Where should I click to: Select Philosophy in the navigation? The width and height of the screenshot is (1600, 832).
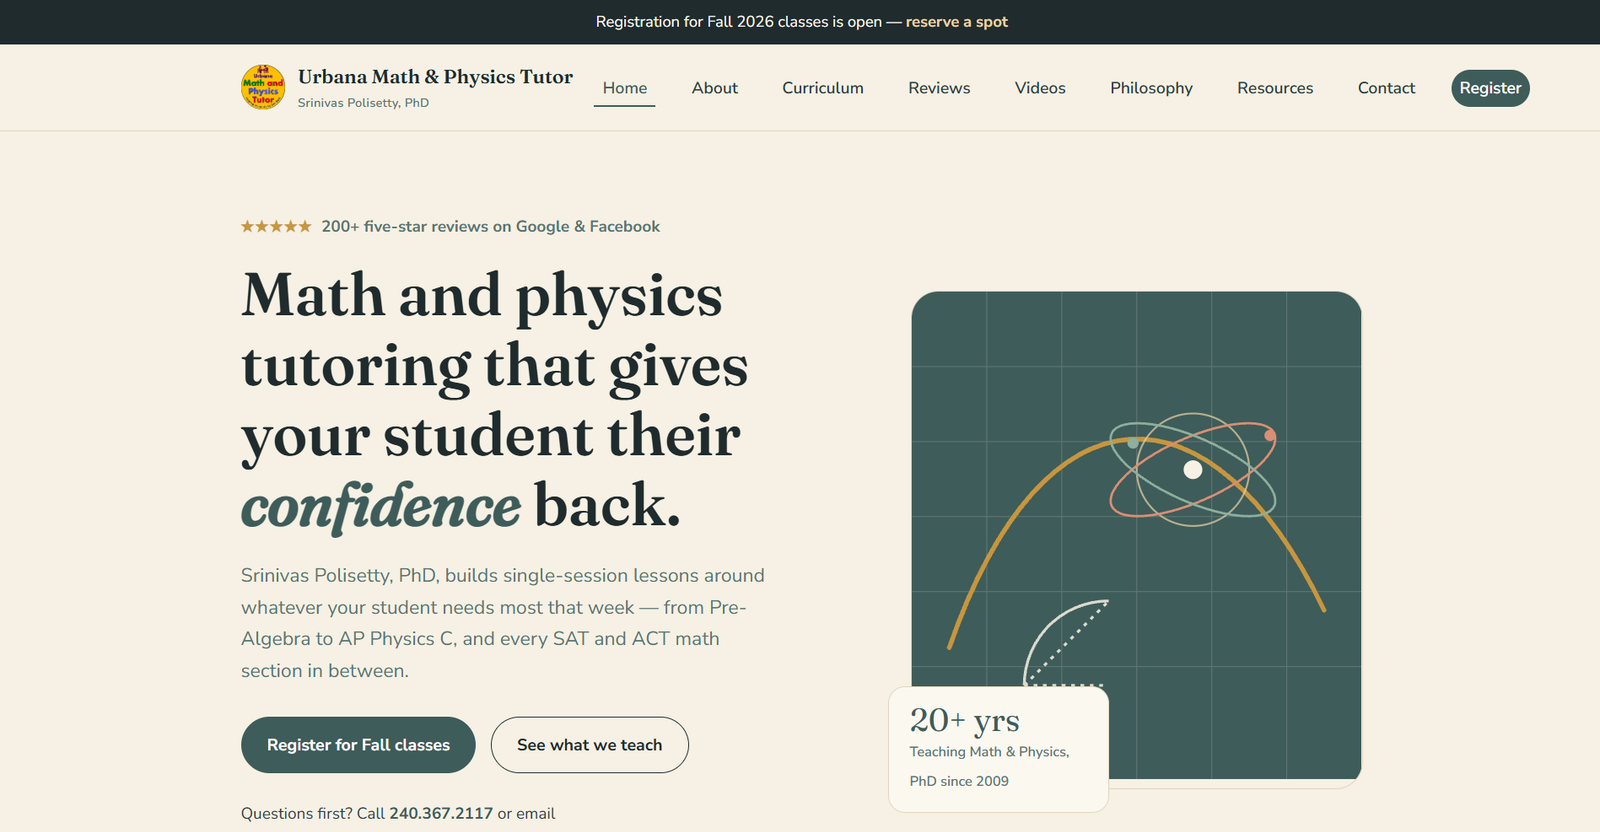click(1151, 88)
